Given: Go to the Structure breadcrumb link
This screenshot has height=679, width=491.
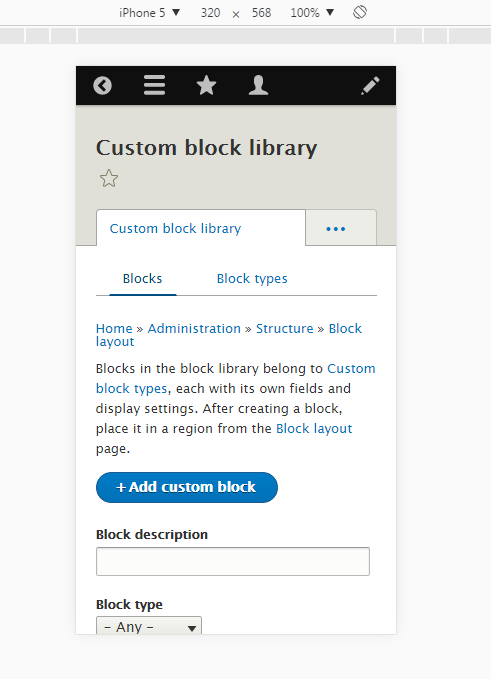Looking at the screenshot, I should point(284,328).
